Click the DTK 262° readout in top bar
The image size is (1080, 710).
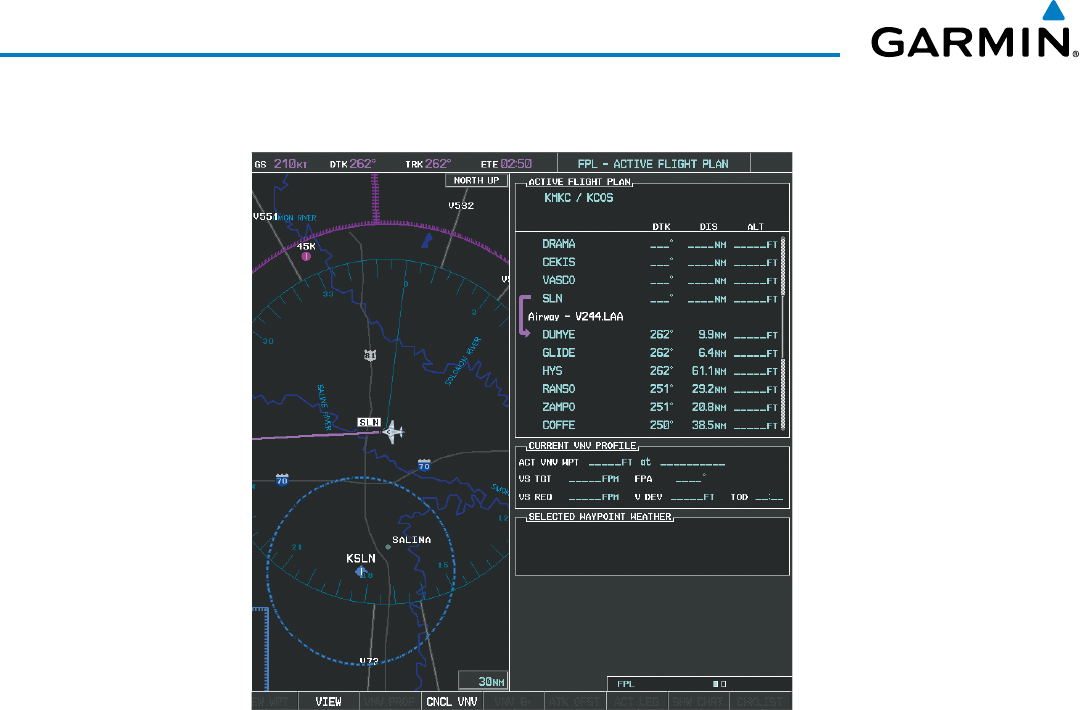coord(353,164)
